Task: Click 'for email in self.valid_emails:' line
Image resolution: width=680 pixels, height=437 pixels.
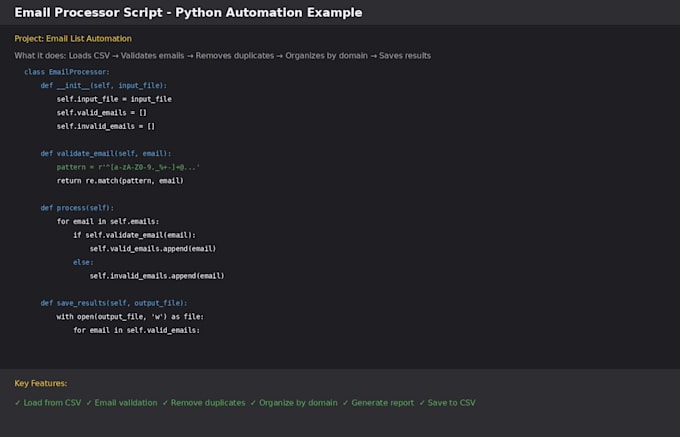Action: tap(137, 330)
